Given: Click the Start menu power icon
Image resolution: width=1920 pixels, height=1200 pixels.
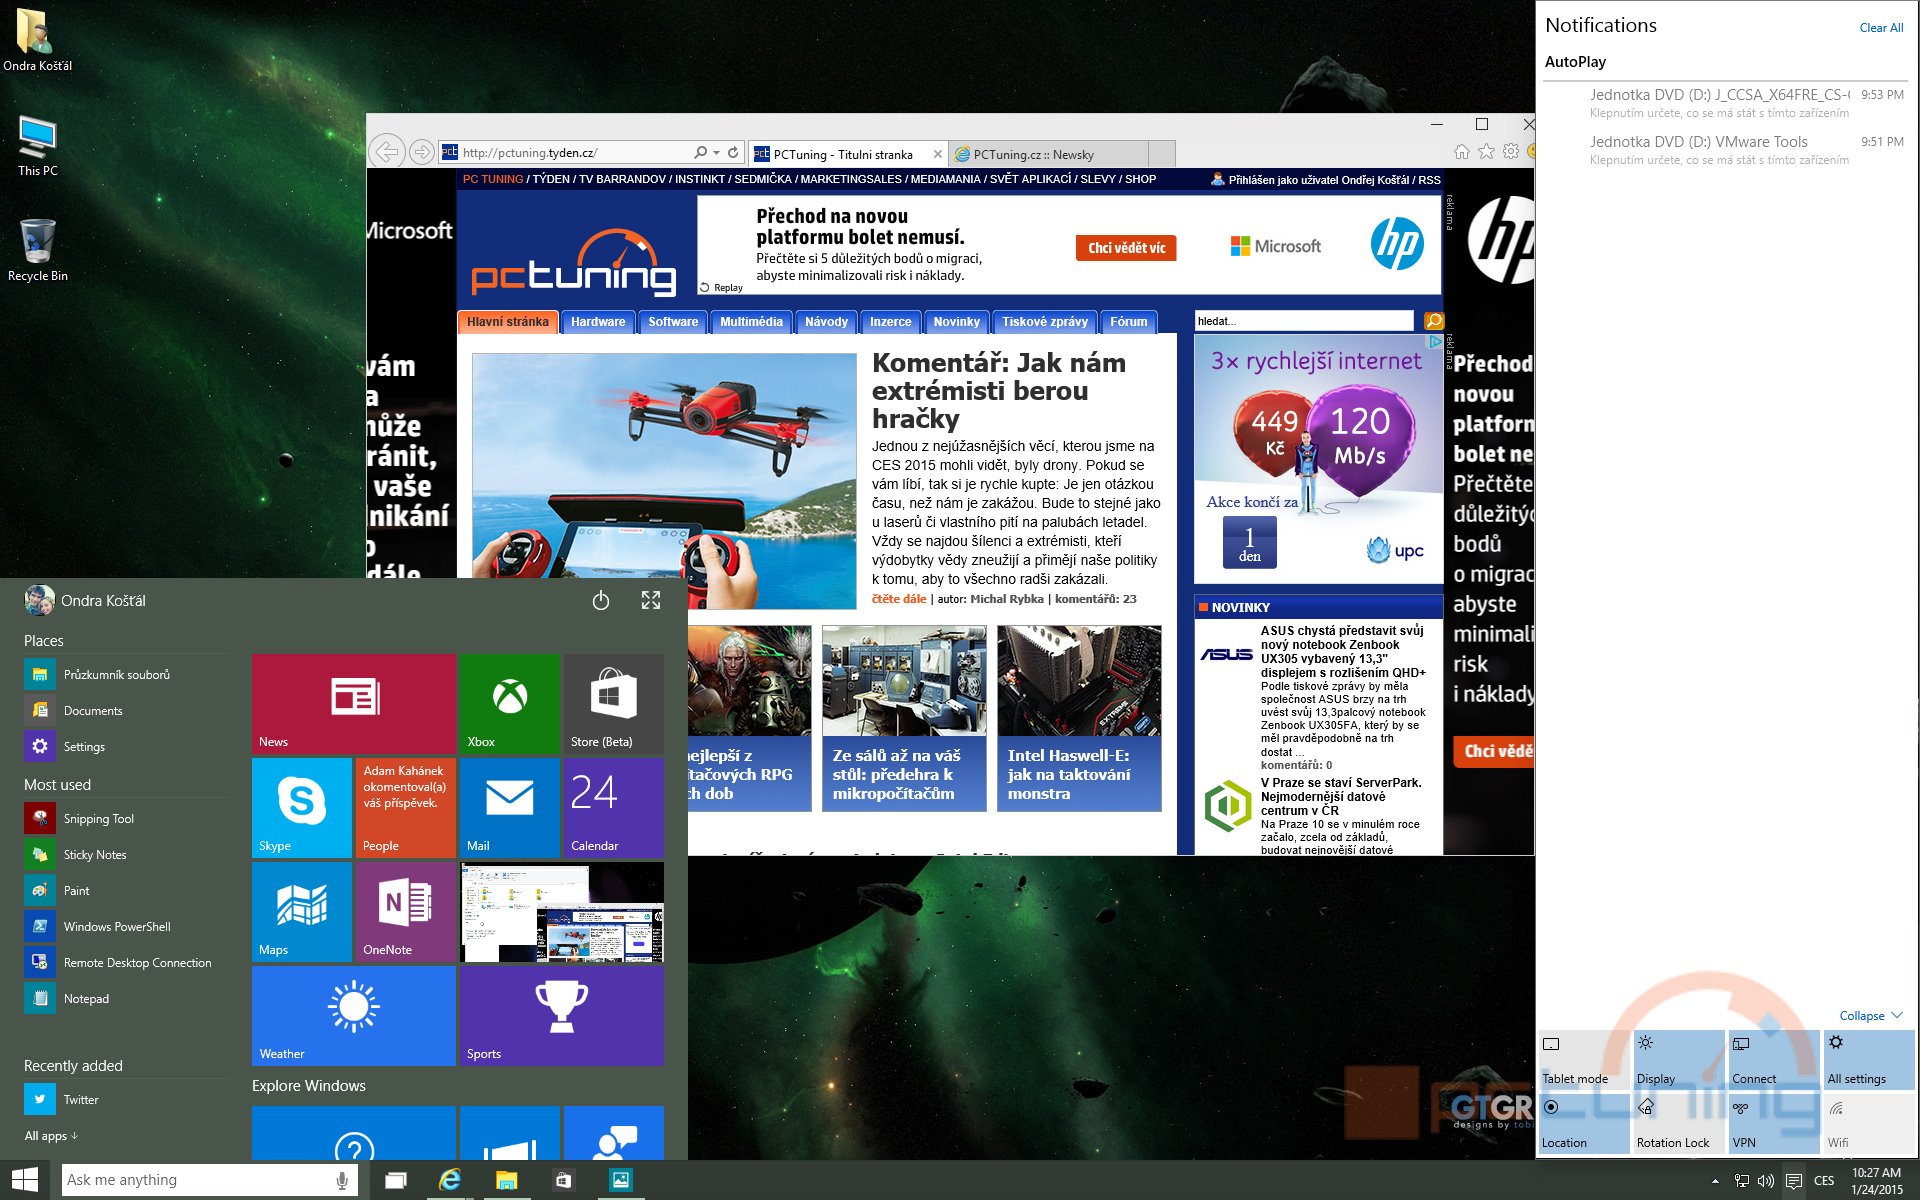Looking at the screenshot, I should [600, 600].
